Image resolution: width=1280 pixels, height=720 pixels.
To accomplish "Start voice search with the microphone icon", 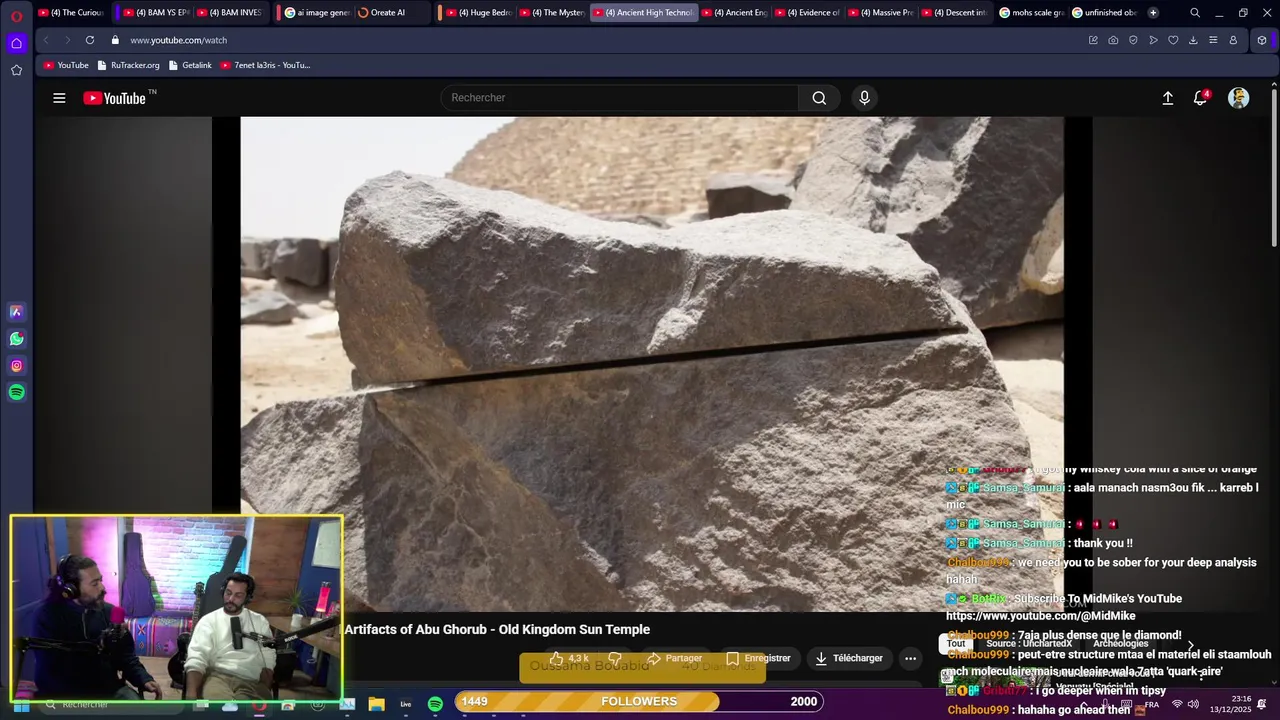I will (x=864, y=98).
